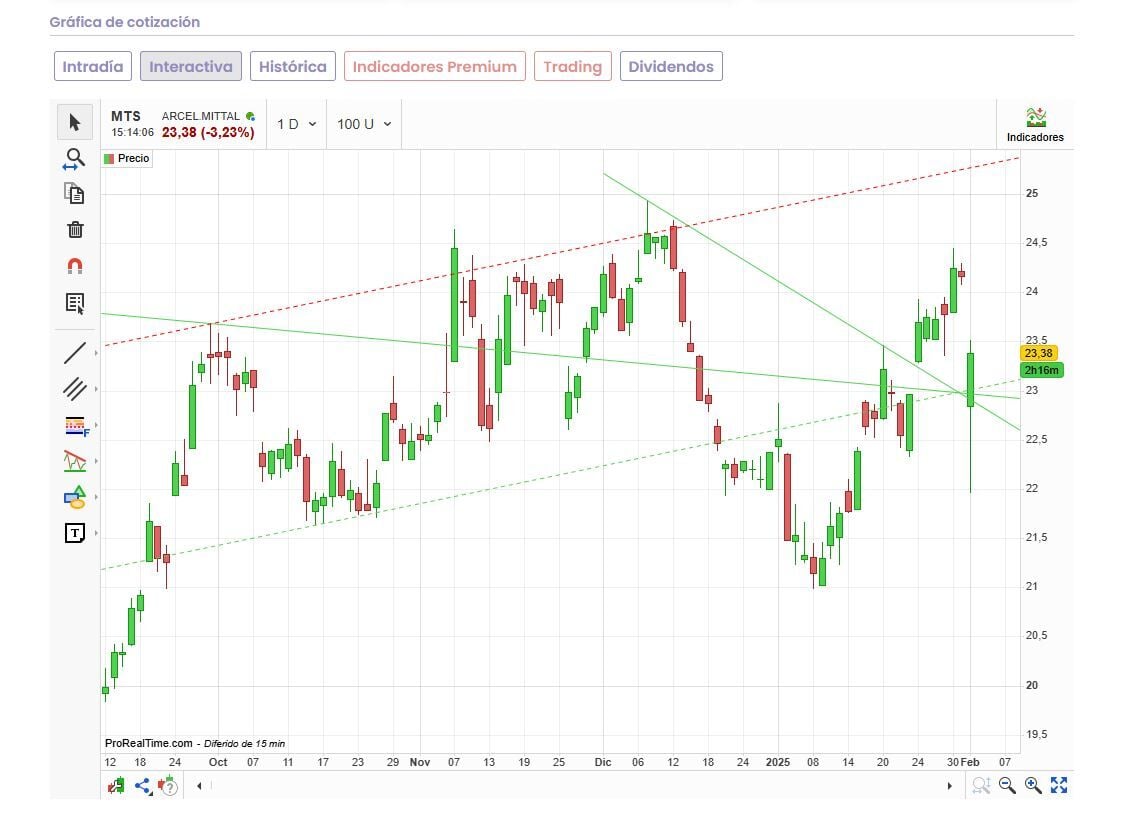Viewport: 1126px width, 814px height.
Task: Click the Dic label on time axis
Action: click(602, 762)
